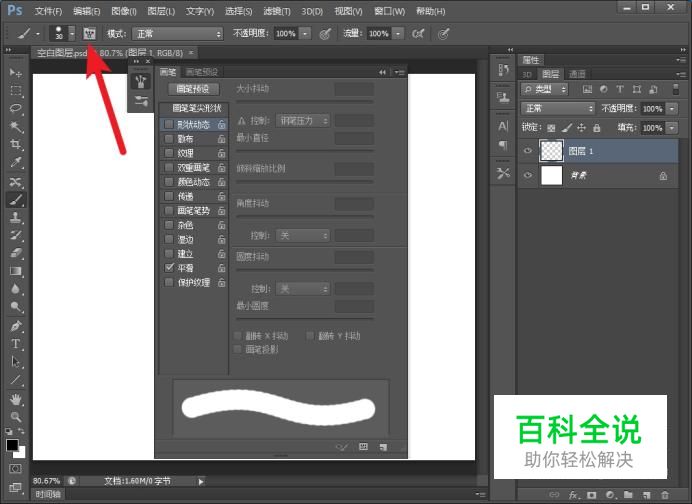The width and height of the screenshot is (692, 504).
Task: Select the Magic Wand tool
Action: tap(16, 127)
